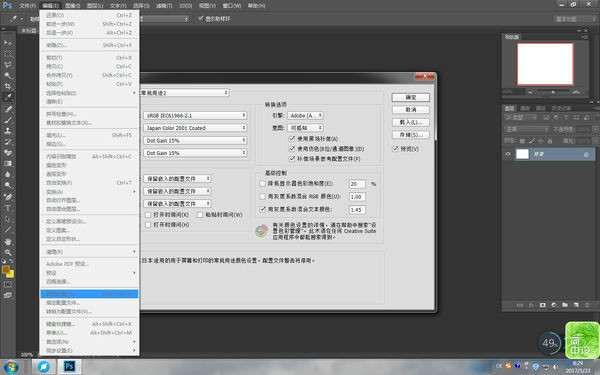Click the 存储(S)... button
The image size is (600, 375).
(411, 135)
